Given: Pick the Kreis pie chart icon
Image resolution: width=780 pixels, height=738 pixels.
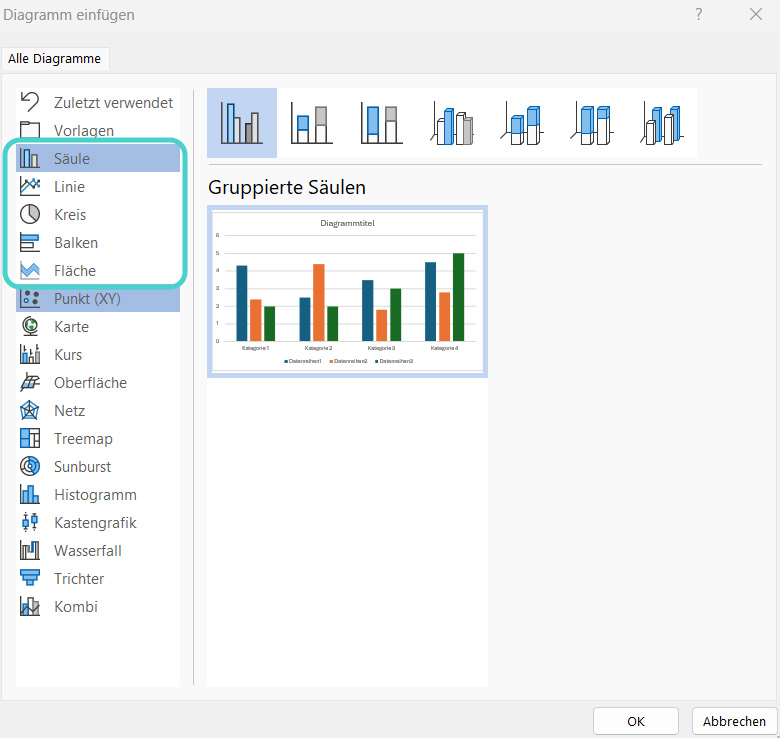Looking at the screenshot, I should pos(30,214).
